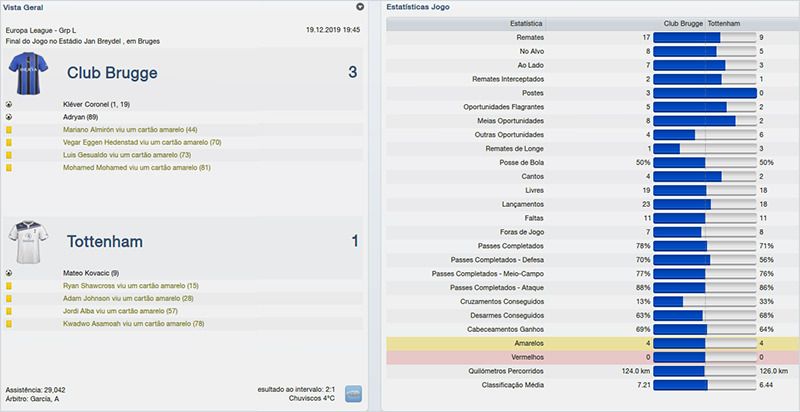800x412 pixels.
Task: Click yellow card icon next to Mariano Almirón
Action: coord(9,129)
